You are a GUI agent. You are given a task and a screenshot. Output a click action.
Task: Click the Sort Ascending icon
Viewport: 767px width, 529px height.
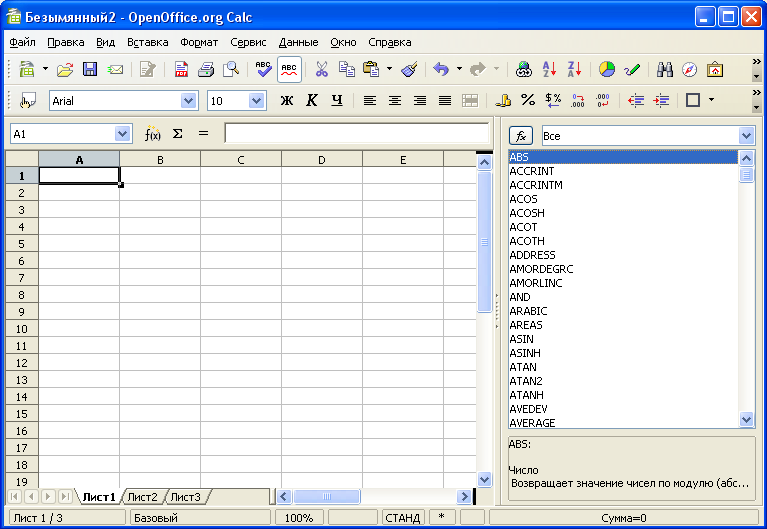point(549,70)
